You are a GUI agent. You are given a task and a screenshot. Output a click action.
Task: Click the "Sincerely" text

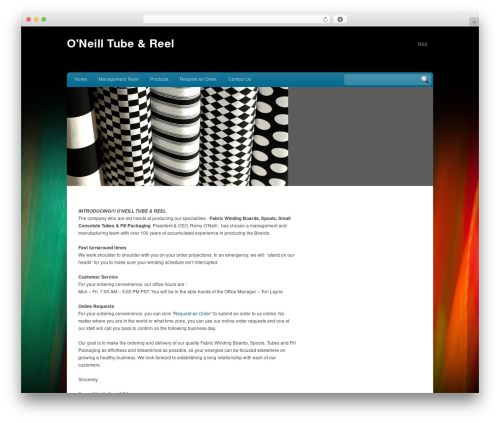click(88, 380)
